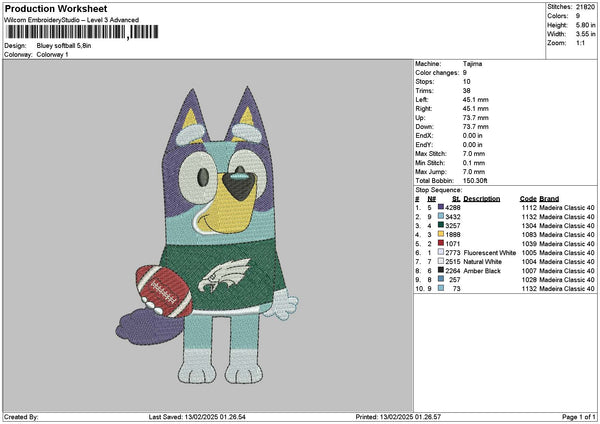
Task: Click thread code 1007
Action: click(x=530, y=271)
